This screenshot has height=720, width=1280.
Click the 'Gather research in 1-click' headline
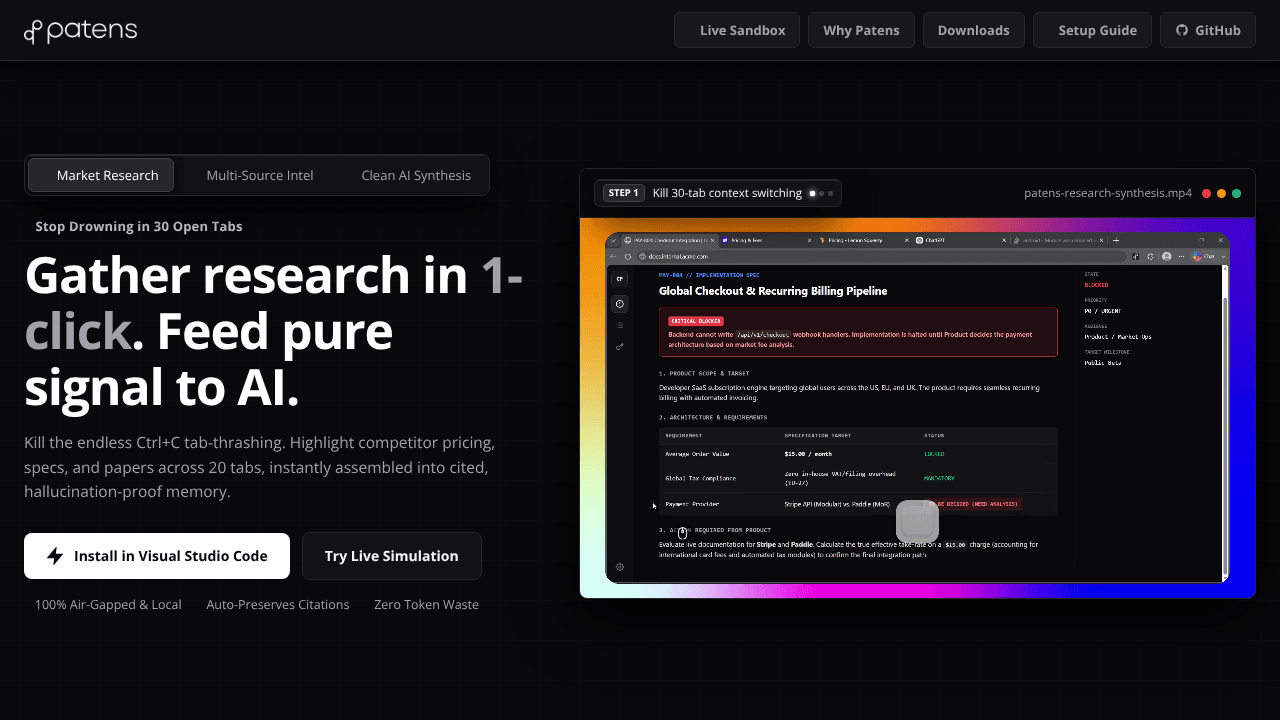coord(273,332)
